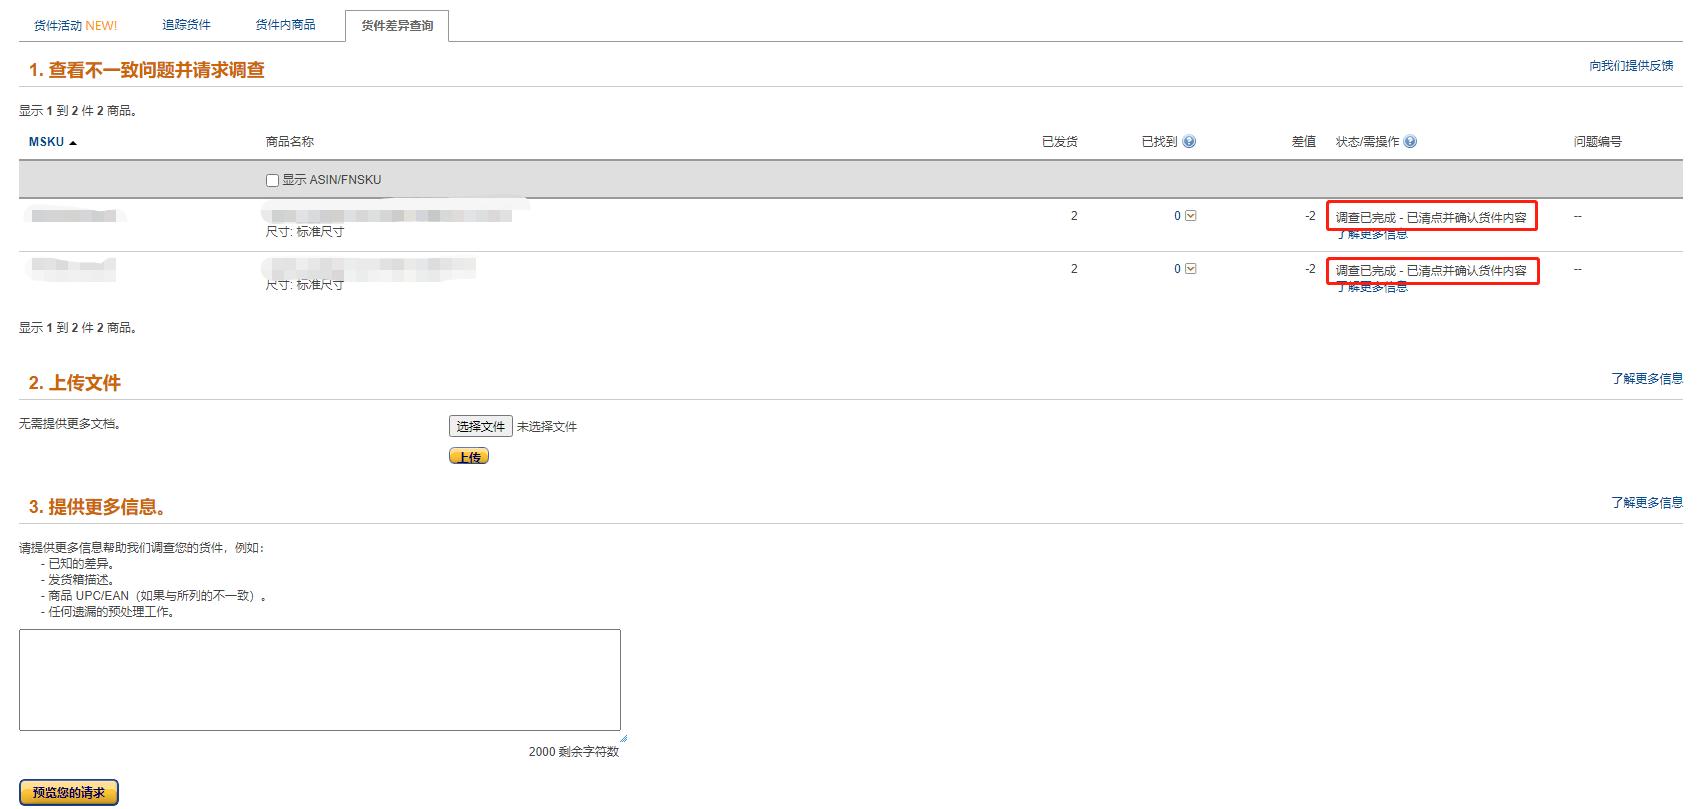This screenshot has height=809, width=1700.
Task: Expand found-quantity dropdown in second product row
Action: click(1190, 269)
